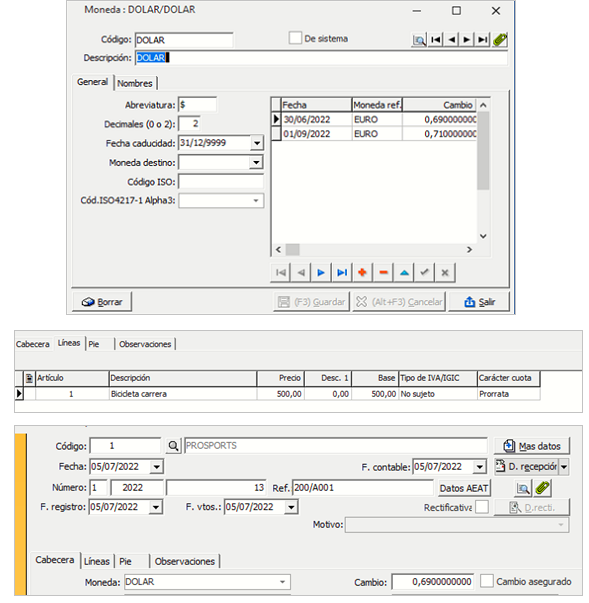Click (Alt+F3) Cancelar button
The height and width of the screenshot is (603, 589).
(x=399, y=302)
